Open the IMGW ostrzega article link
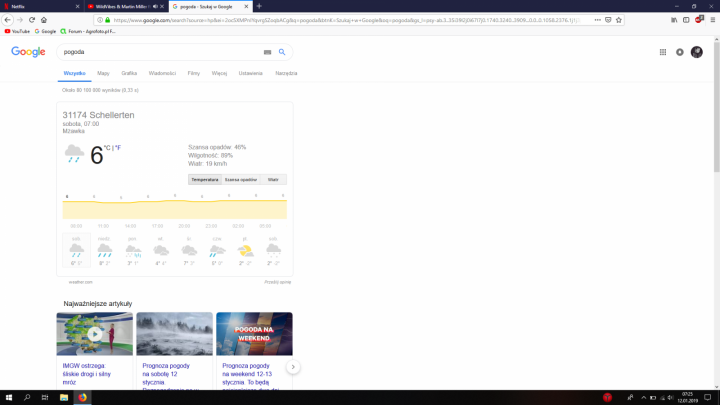 (86, 374)
